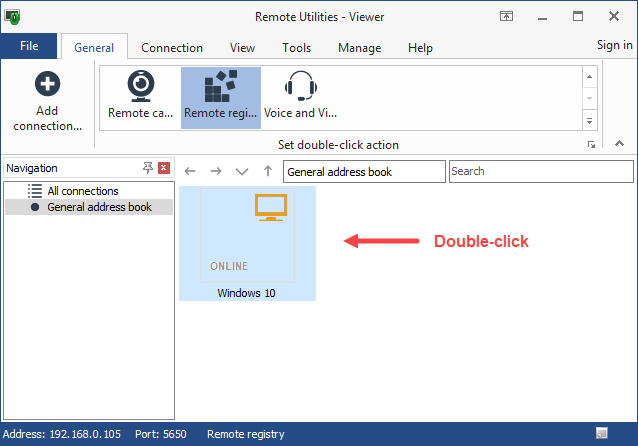Click the Port: 5650 status text

161,434
